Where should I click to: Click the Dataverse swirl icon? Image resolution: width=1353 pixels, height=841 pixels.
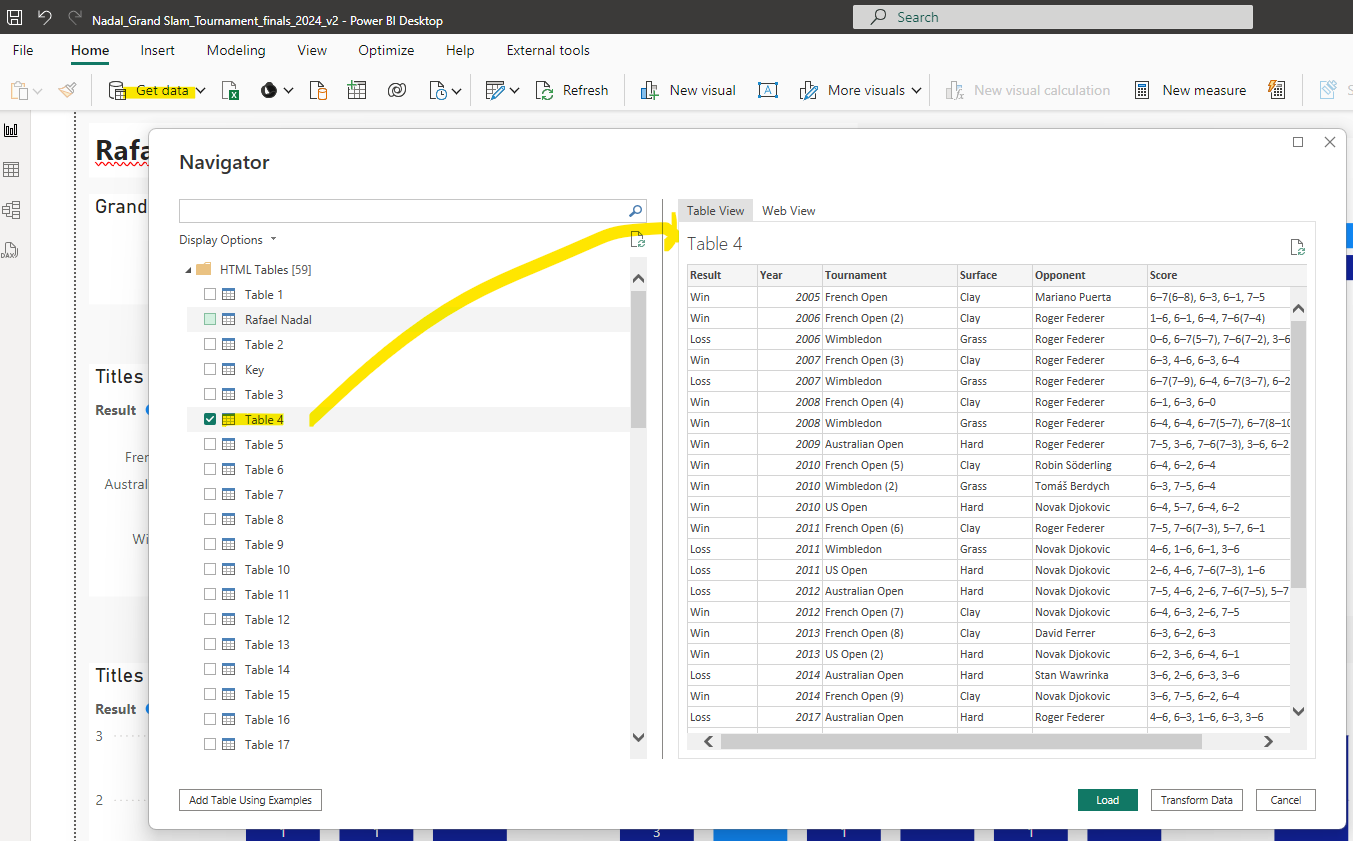pos(397,90)
